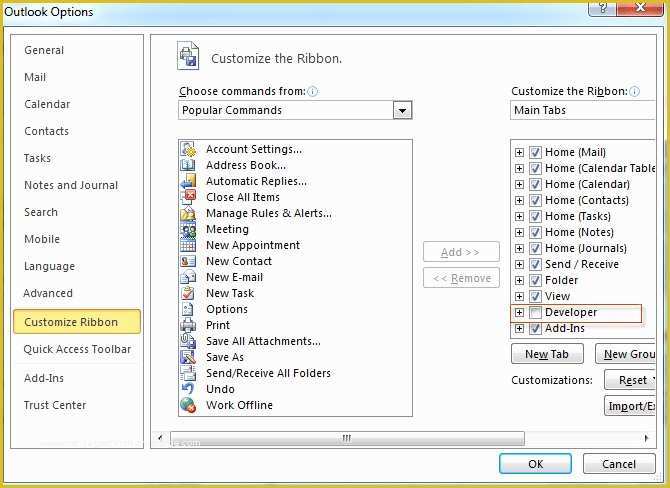Image resolution: width=670 pixels, height=488 pixels.
Task: Click the horizontal scrollbar right arrow
Action: tap(646, 438)
